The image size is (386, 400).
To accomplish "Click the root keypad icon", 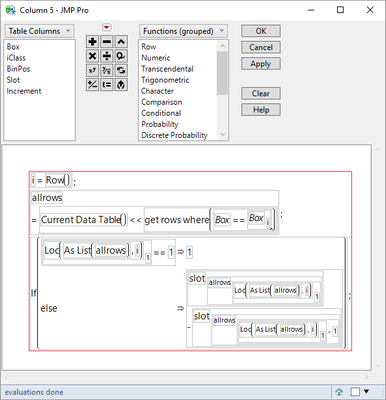I will [107, 70].
